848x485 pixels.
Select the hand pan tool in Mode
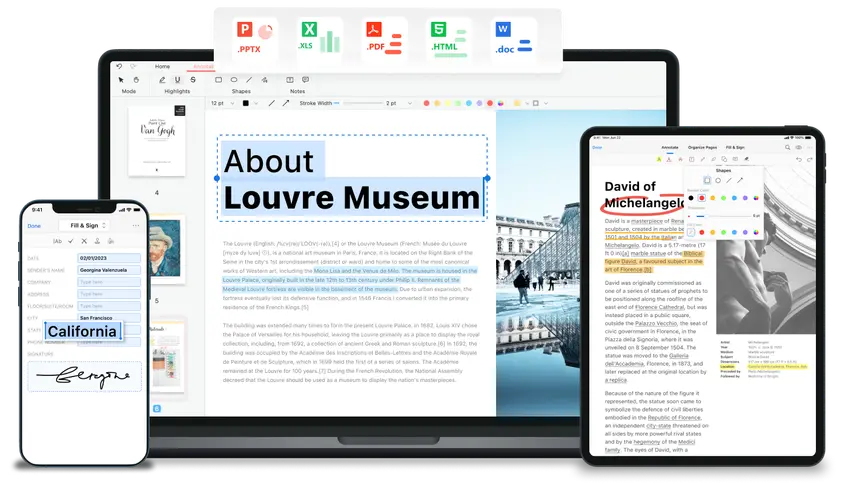136,79
